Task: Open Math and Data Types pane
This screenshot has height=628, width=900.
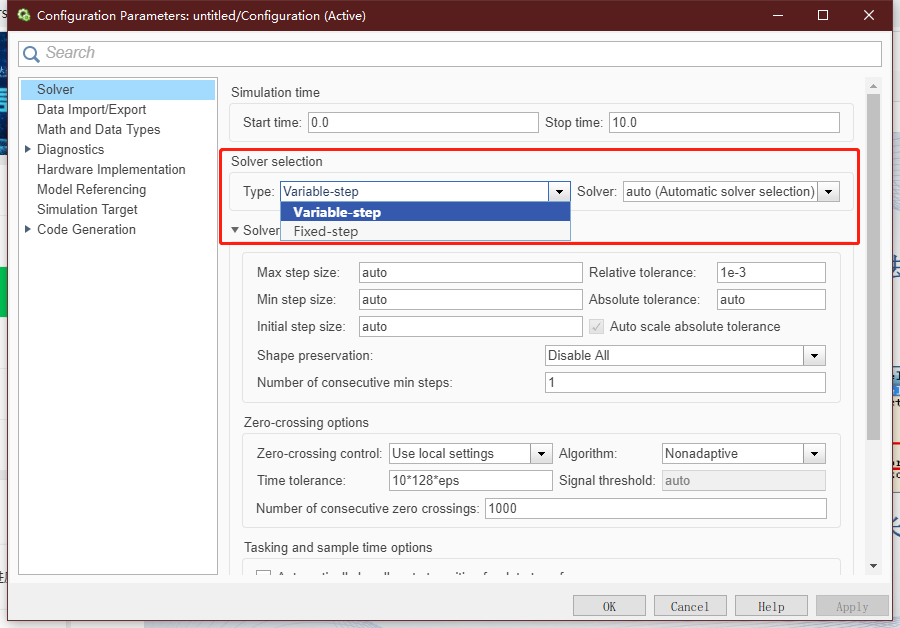Action: (x=98, y=130)
